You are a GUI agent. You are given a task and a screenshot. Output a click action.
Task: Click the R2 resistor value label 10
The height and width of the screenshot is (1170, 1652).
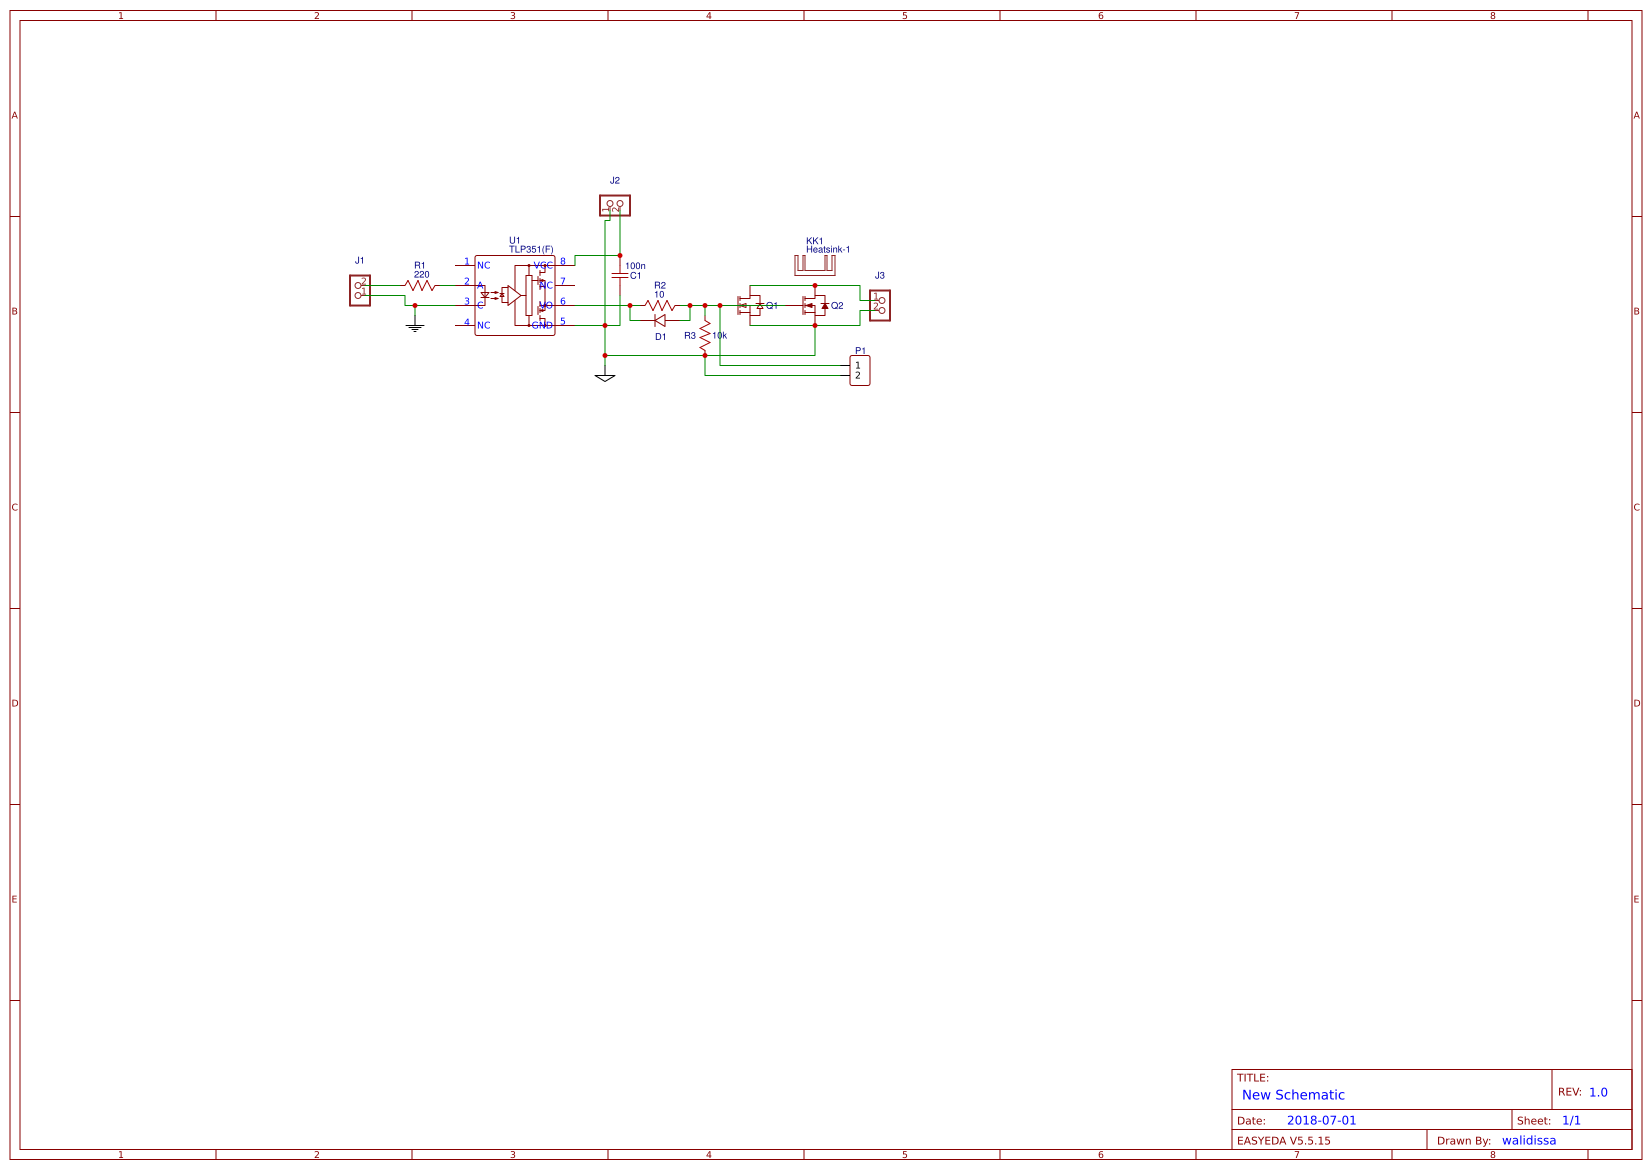click(659, 294)
